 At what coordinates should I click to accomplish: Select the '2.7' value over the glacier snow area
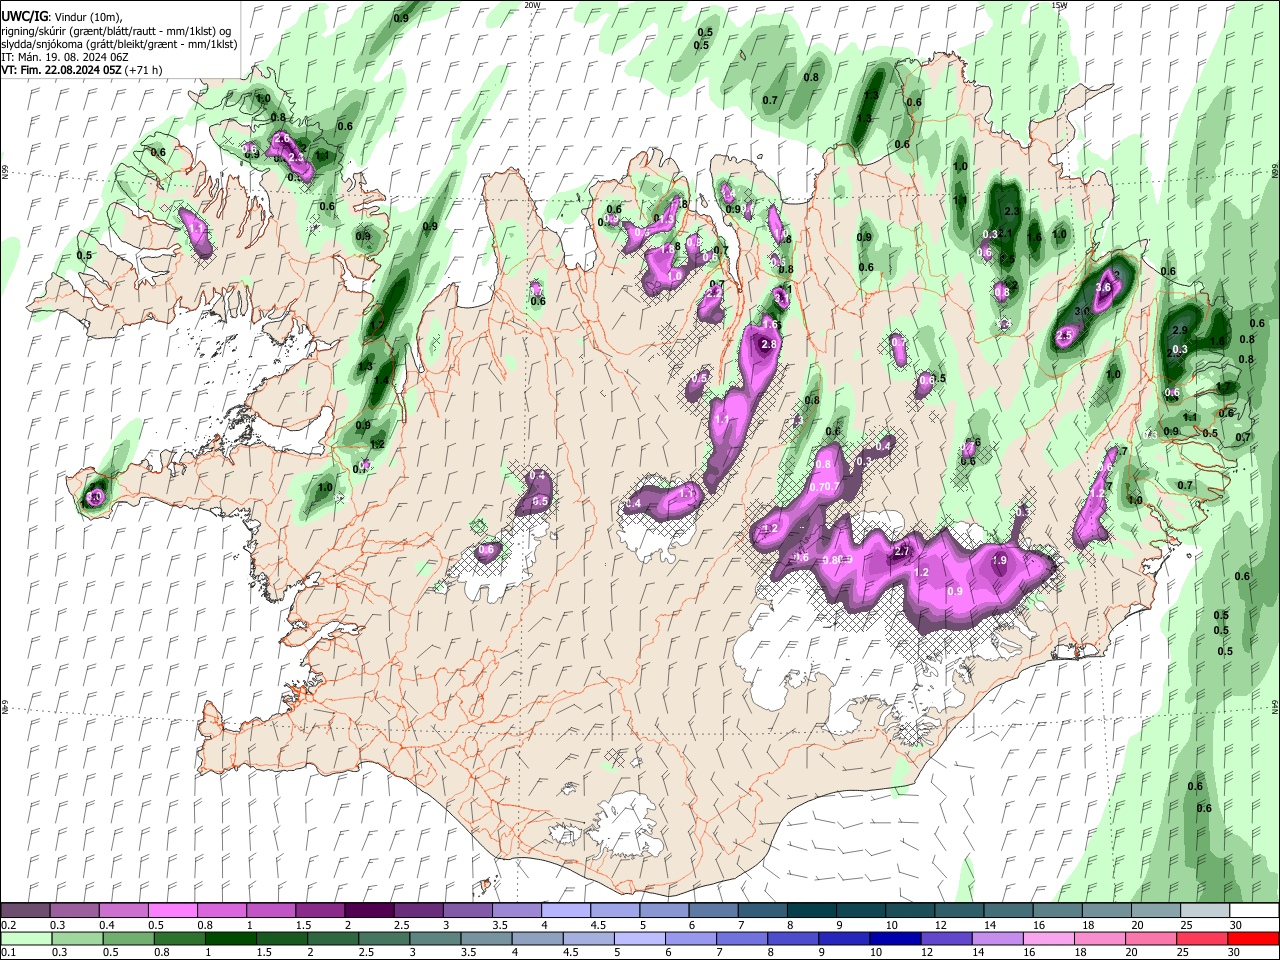coord(902,551)
